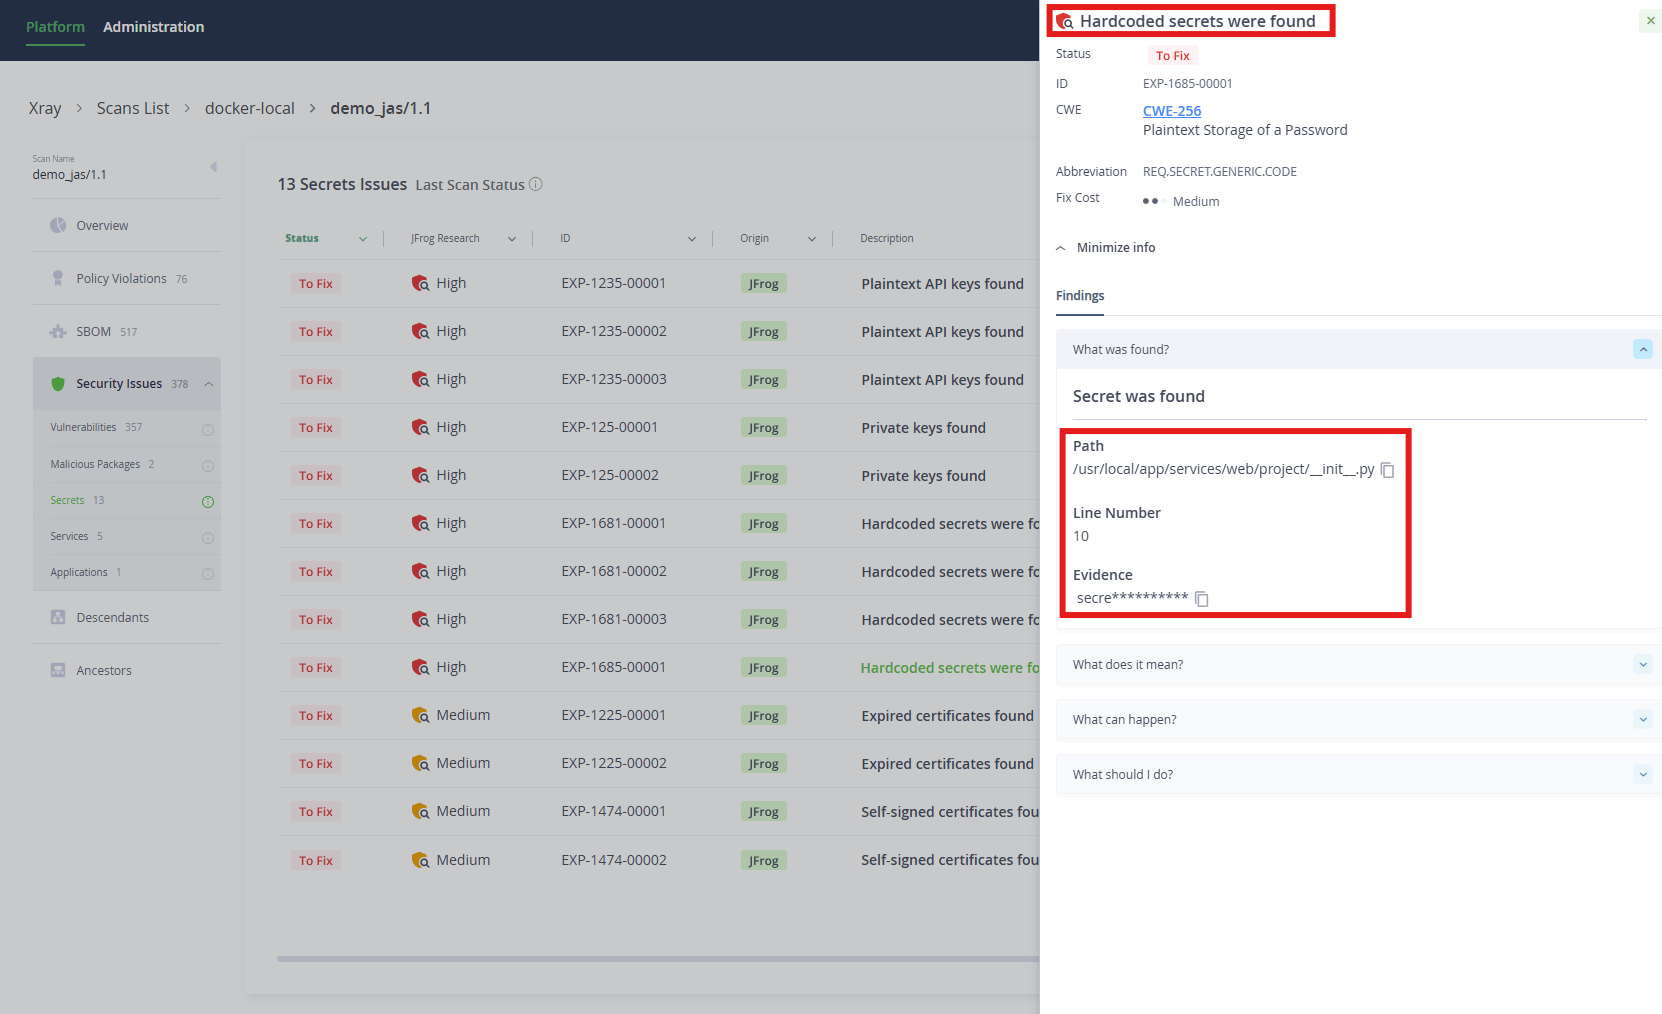
Task: Open the CWE-256 link
Action: point(1172,111)
